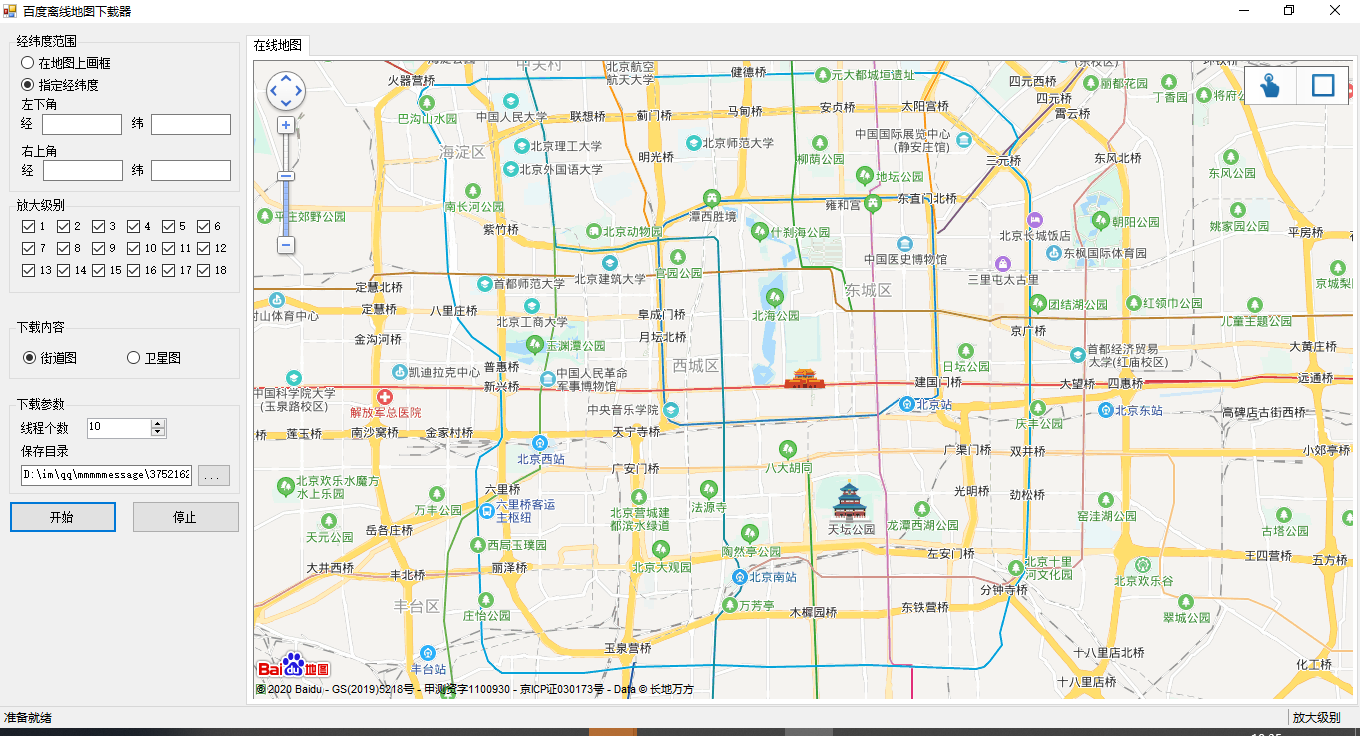Pan the map up with the arrow control
Image resolution: width=1360 pixels, height=736 pixels.
(x=286, y=78)
